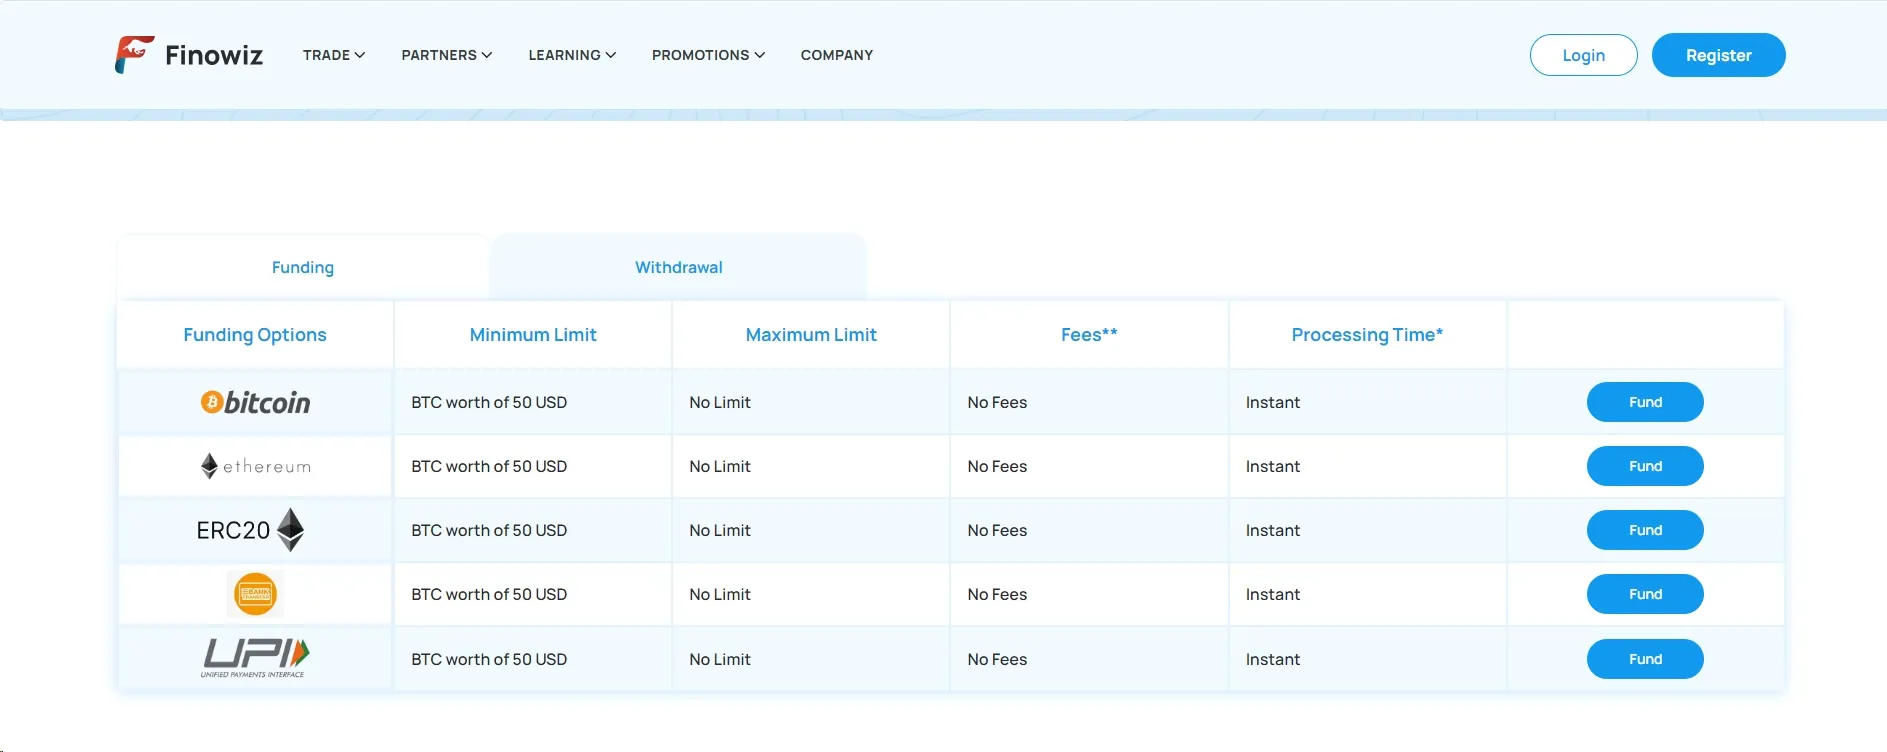
Task: Click 'Instant' in the ethereum row
Action: (1273, 466)
